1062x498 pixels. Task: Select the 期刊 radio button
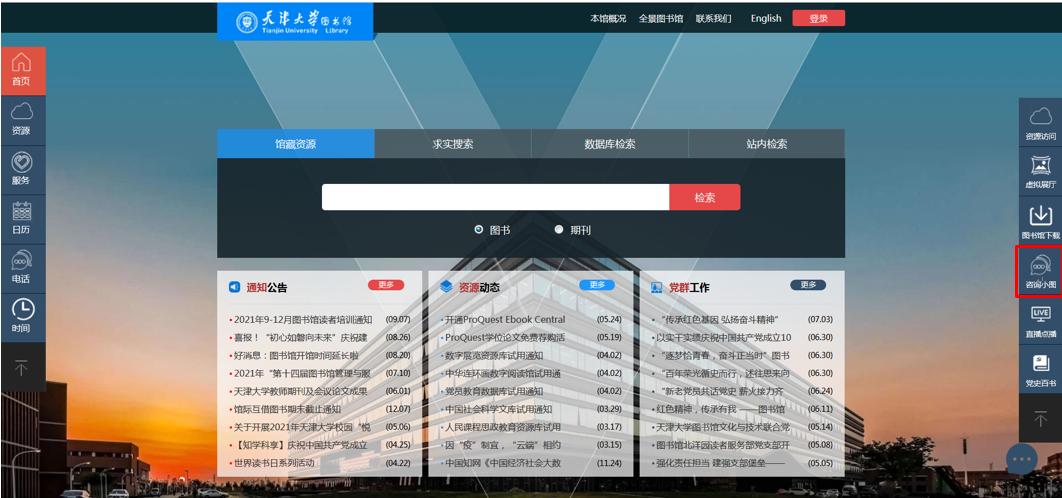pos(559,230)
